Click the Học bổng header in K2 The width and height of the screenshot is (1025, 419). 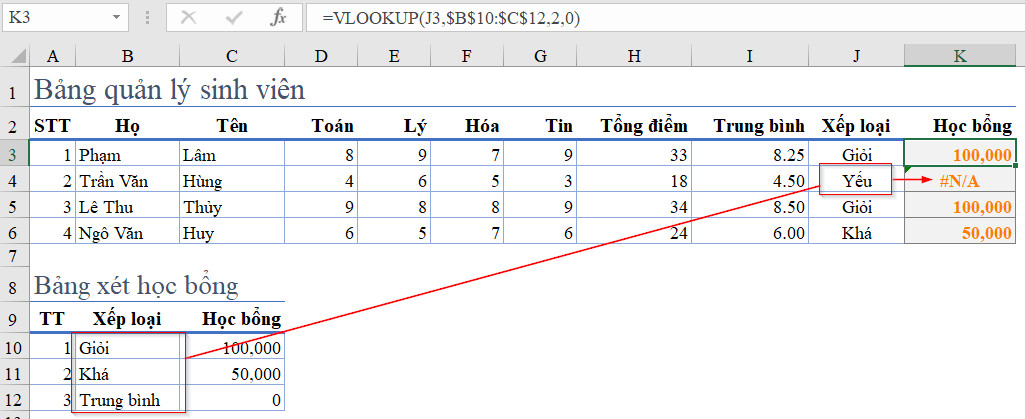(971, 126)
